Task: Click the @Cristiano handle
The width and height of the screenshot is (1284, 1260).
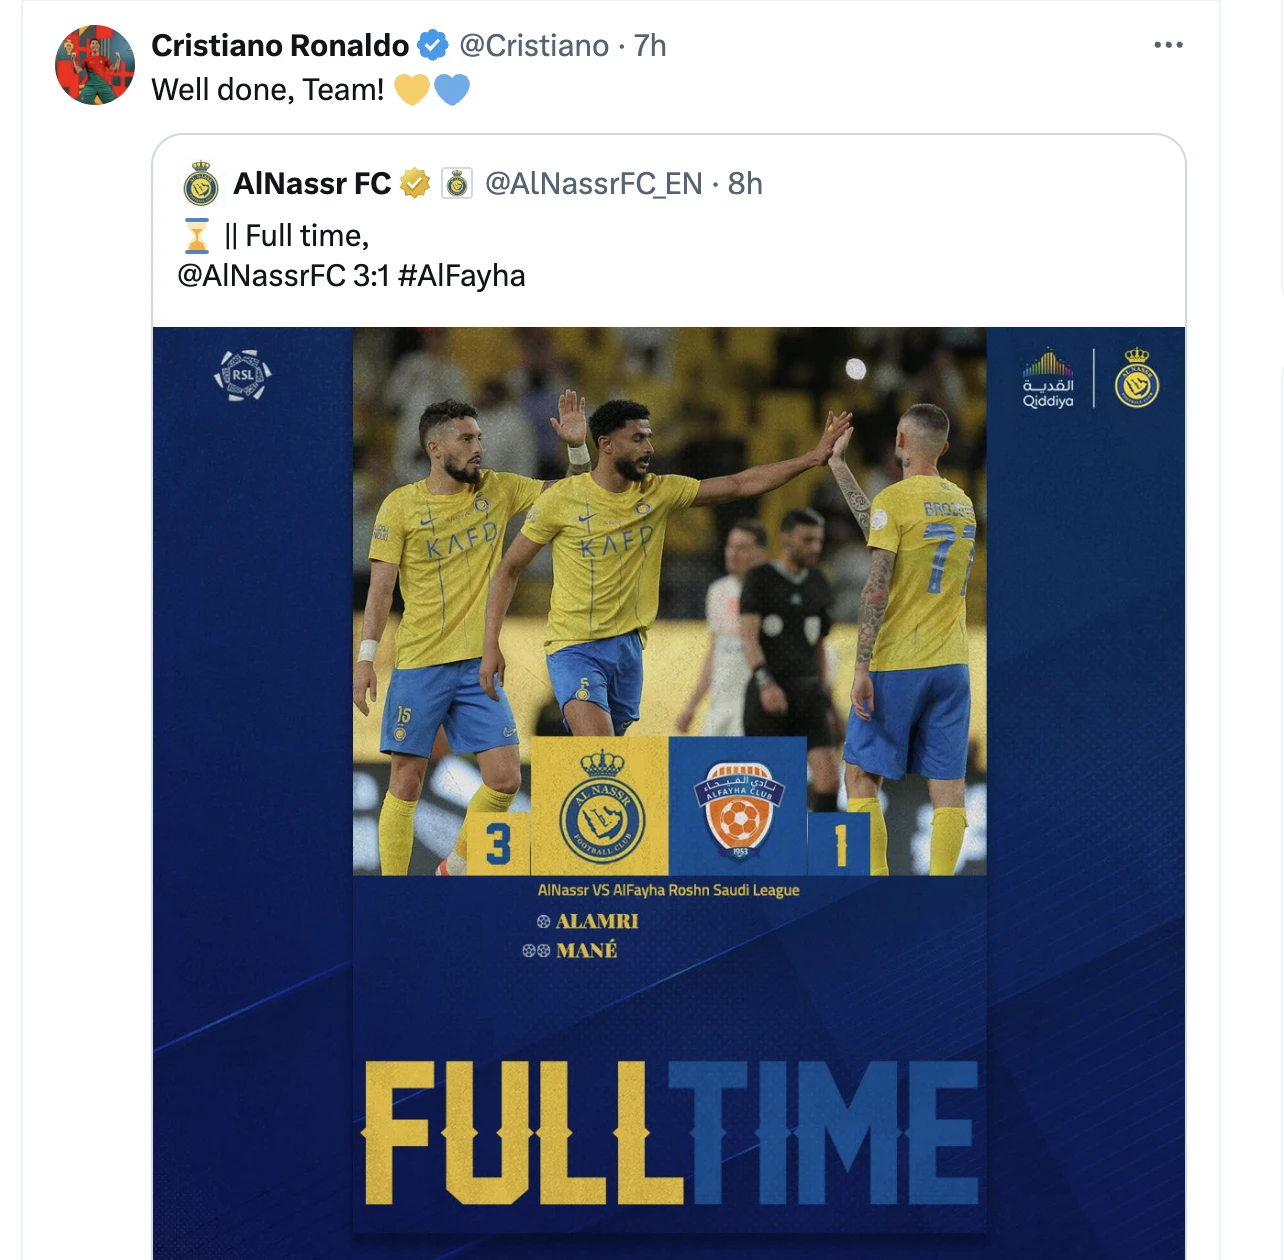Action: 534,45
